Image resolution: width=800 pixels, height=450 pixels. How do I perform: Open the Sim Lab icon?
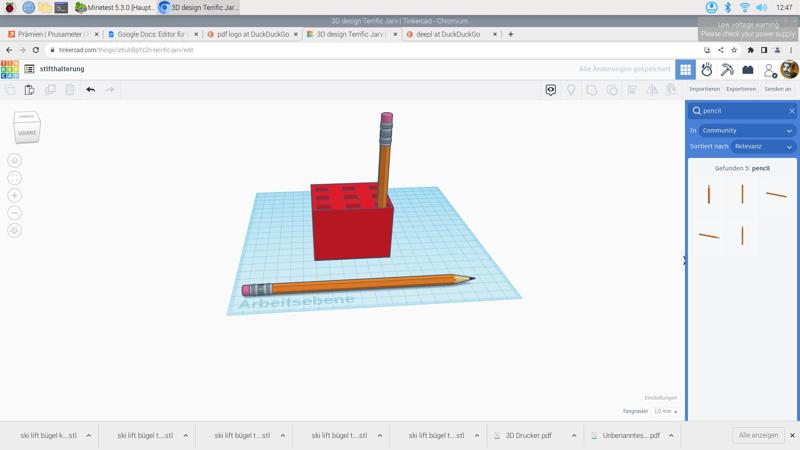click(x=706, y=70)
